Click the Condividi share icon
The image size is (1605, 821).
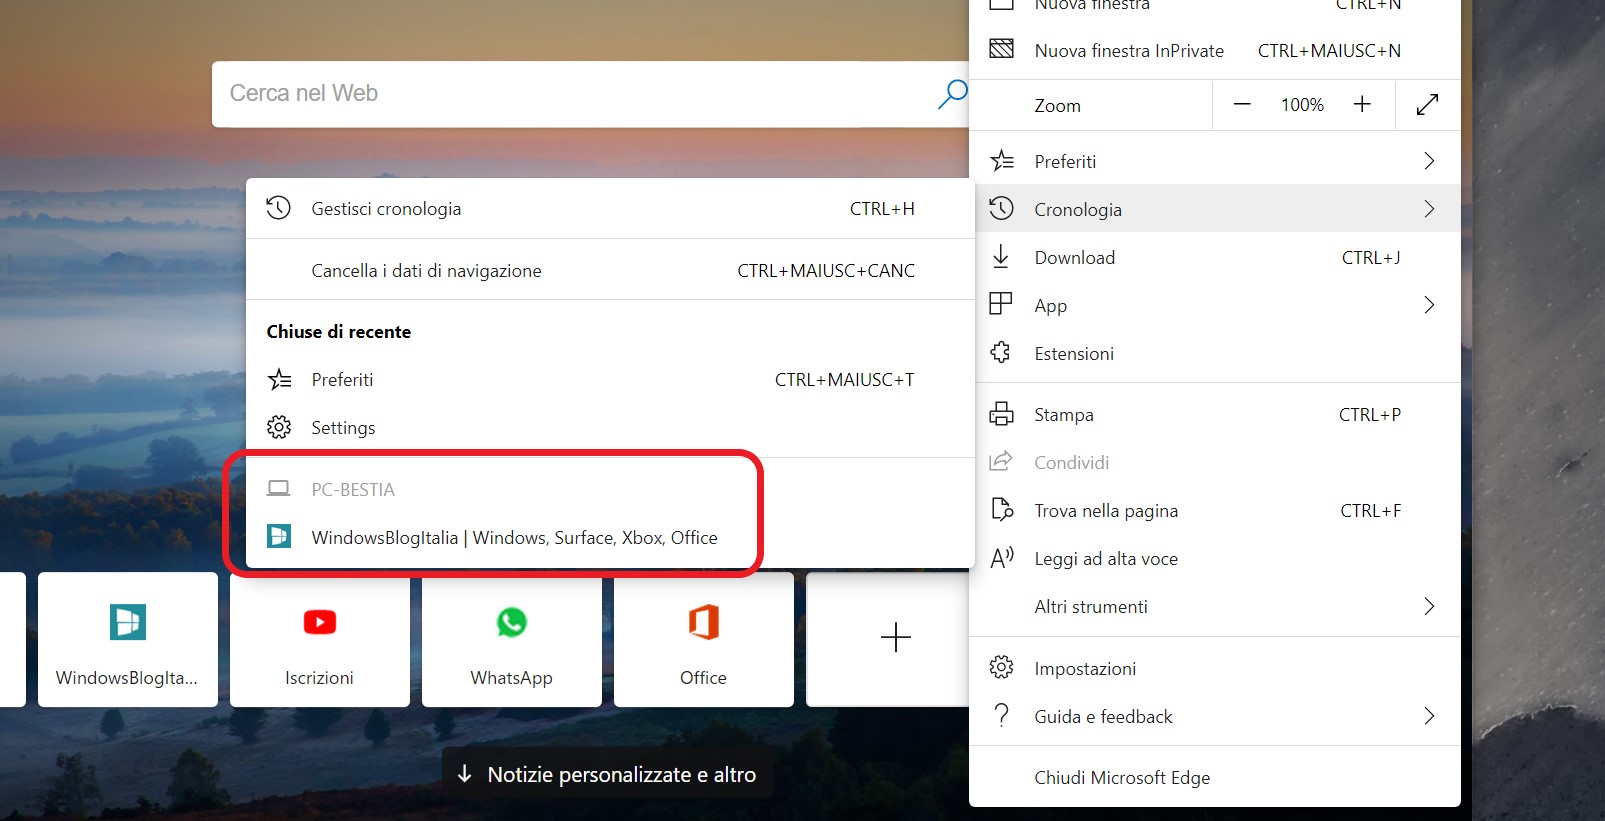click(x=1001, y=462)
